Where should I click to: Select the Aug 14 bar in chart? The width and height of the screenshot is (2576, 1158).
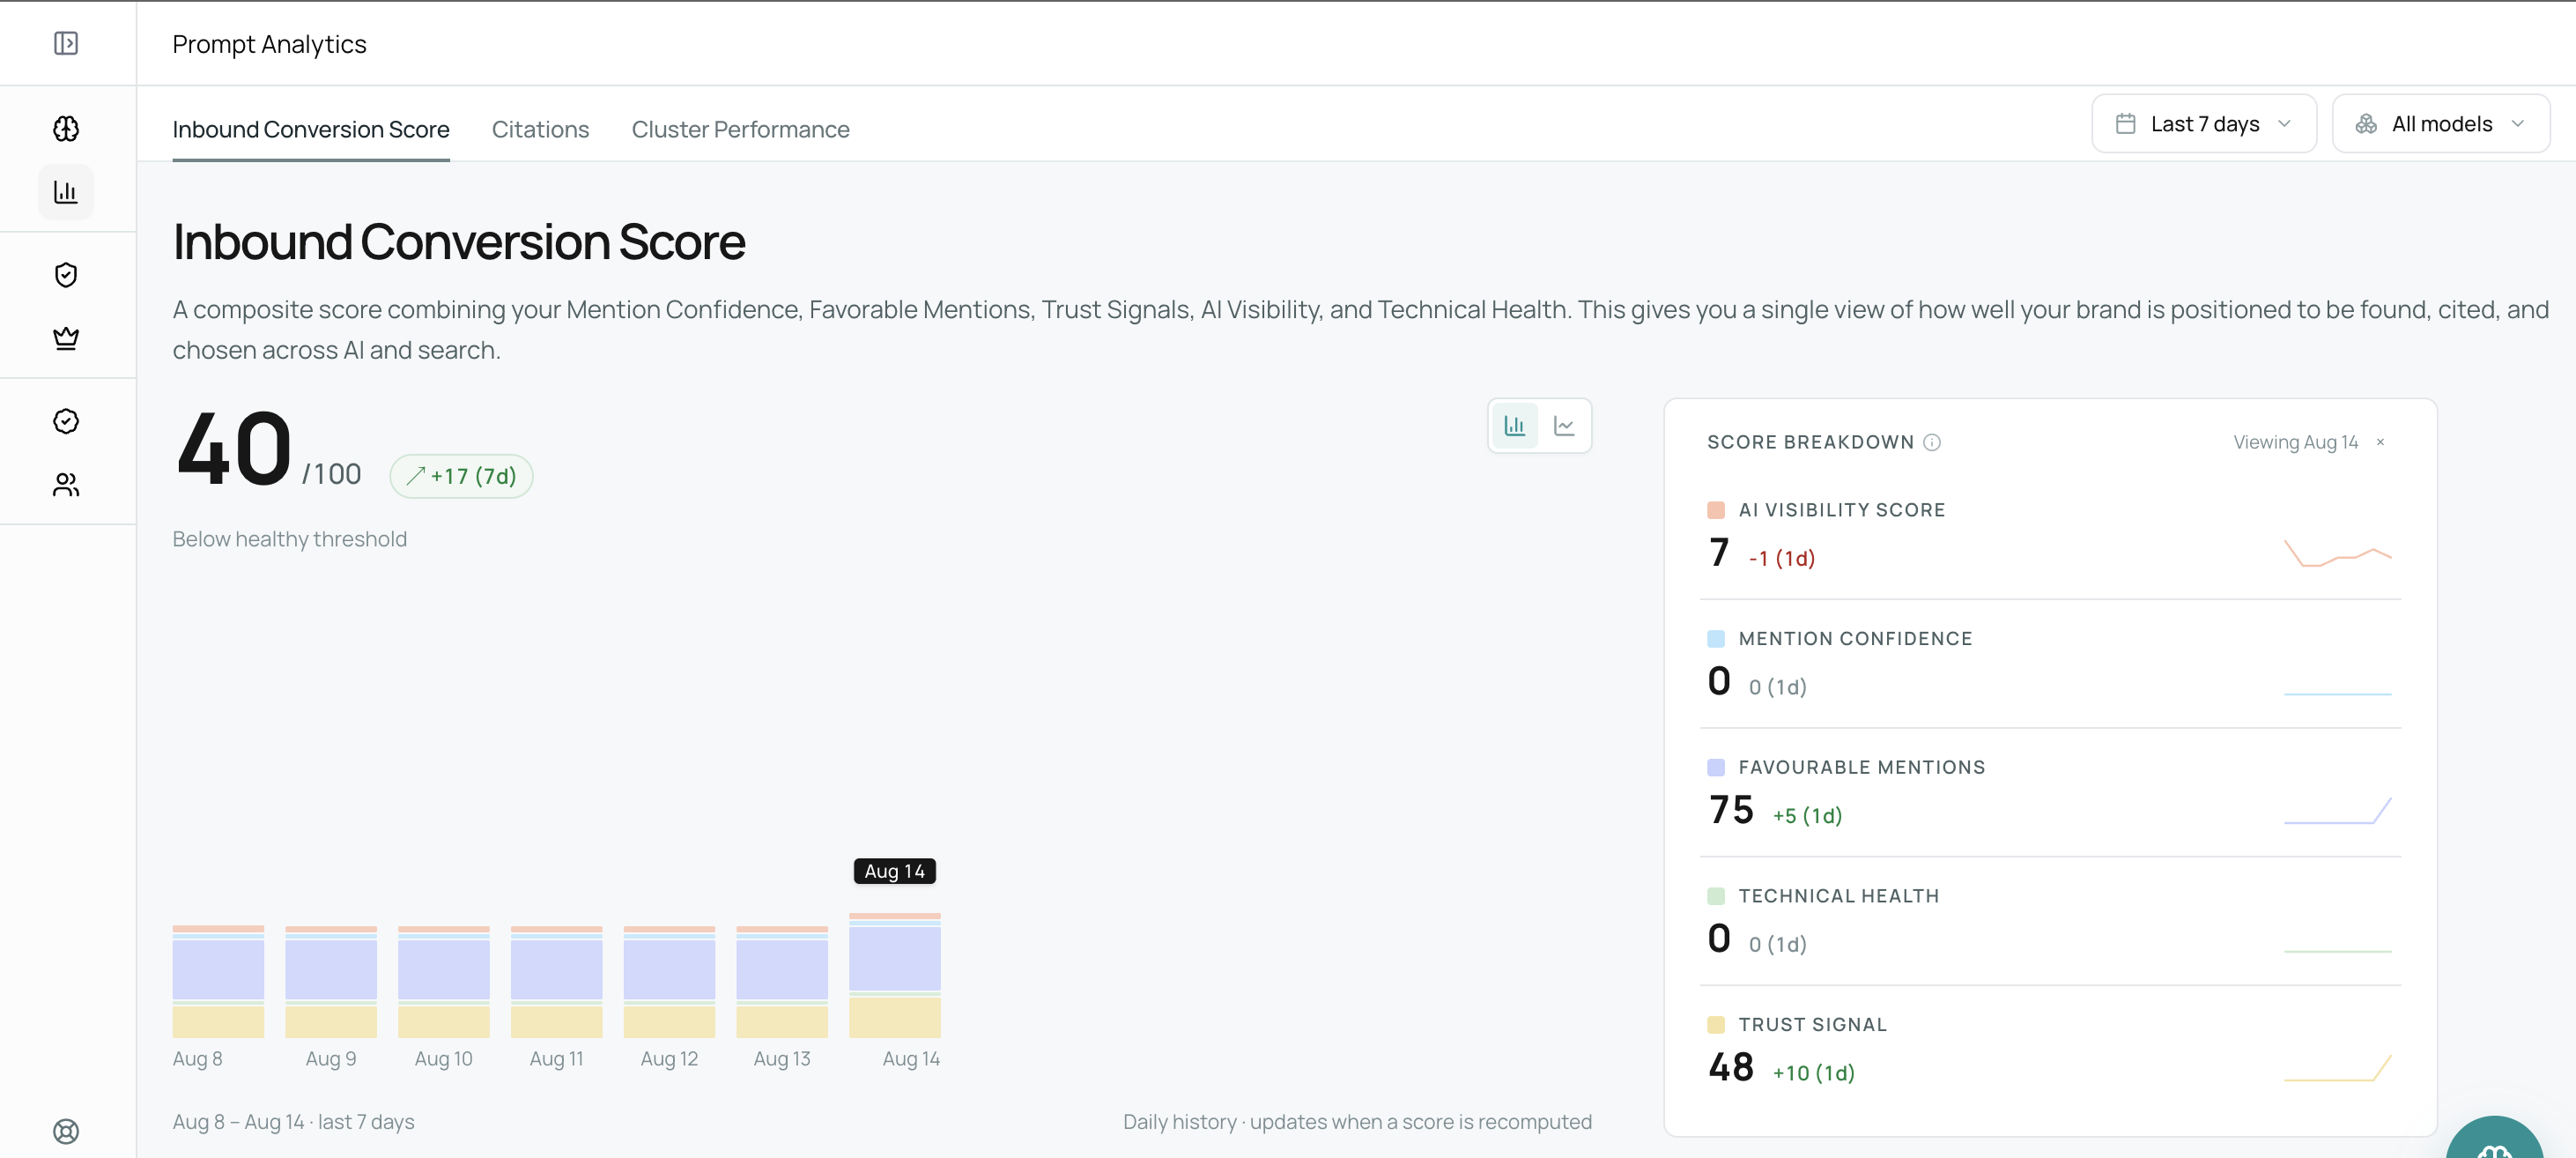pyautogui.click(x=895, y=975)
